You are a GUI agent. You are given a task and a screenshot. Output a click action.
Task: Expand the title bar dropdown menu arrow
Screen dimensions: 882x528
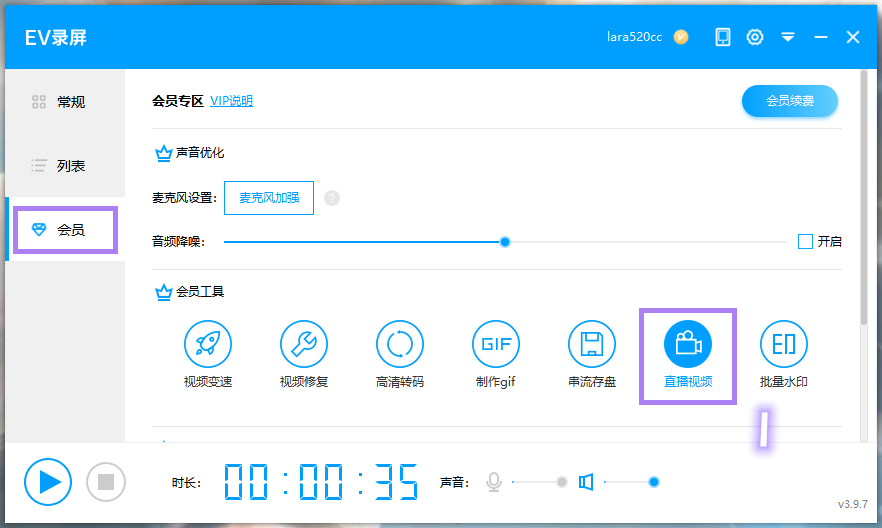click(x=788, y=37)
